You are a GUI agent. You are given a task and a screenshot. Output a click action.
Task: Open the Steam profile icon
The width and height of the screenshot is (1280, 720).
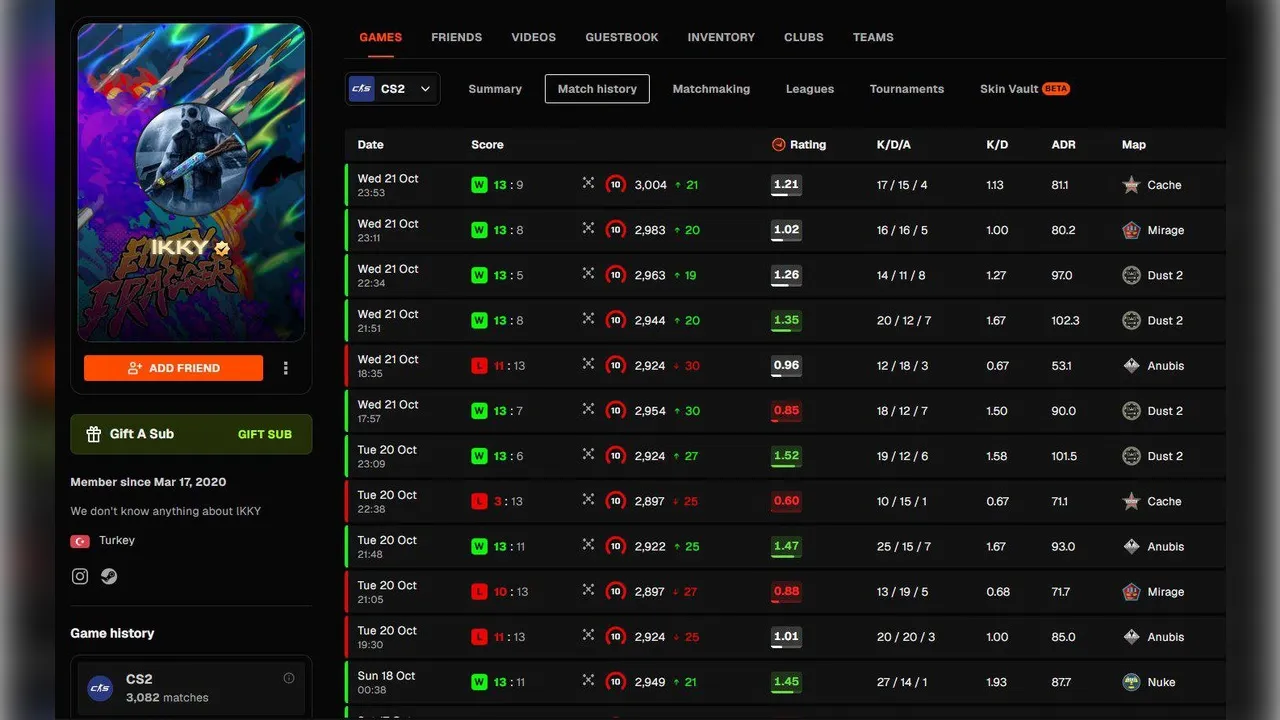click(x=109, y=576)
